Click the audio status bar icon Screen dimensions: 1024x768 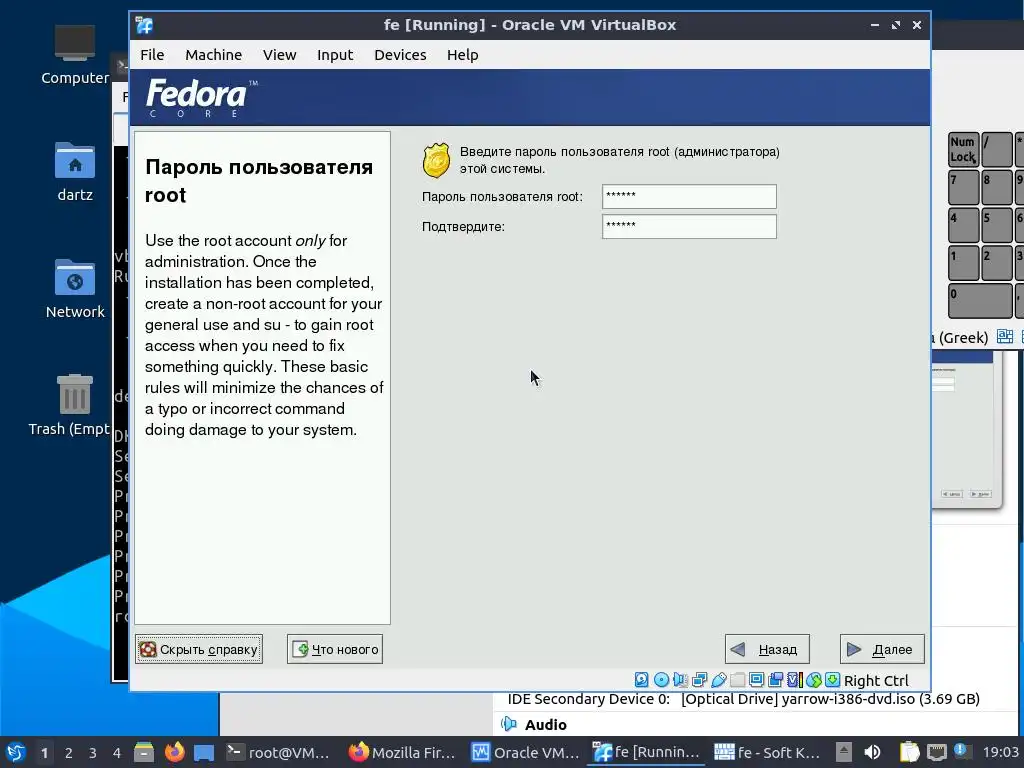coord(680,680)
